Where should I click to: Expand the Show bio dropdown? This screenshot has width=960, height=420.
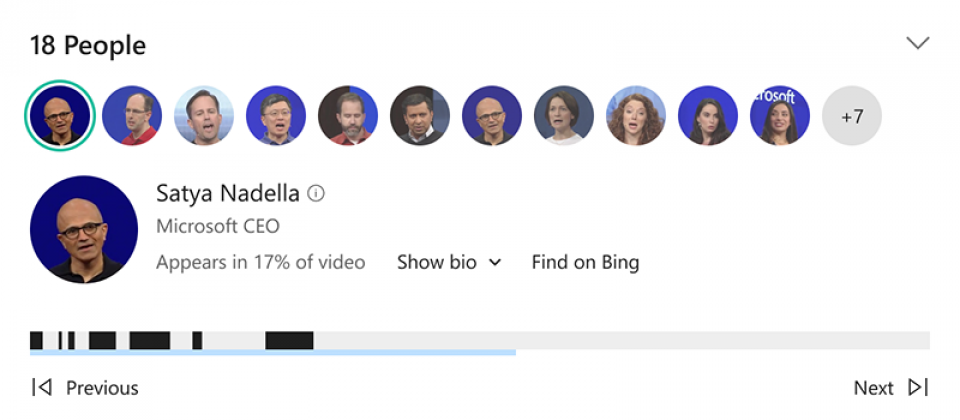(x=449, y=262)
